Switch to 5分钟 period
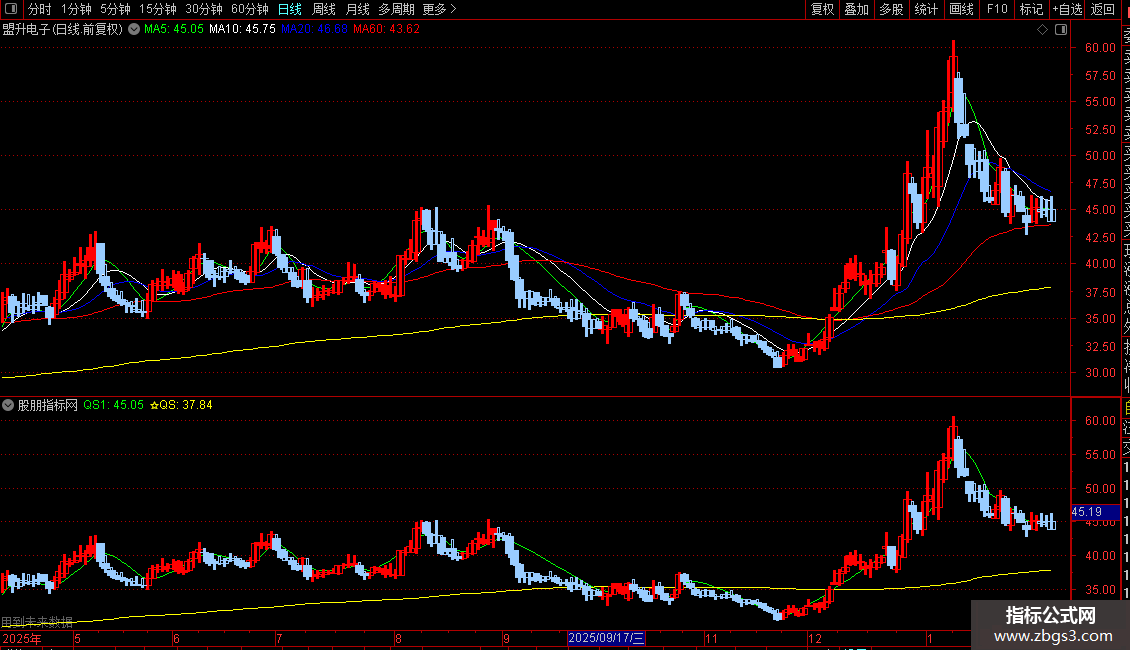Viewport: 1130px width, 650px height. 115,9
